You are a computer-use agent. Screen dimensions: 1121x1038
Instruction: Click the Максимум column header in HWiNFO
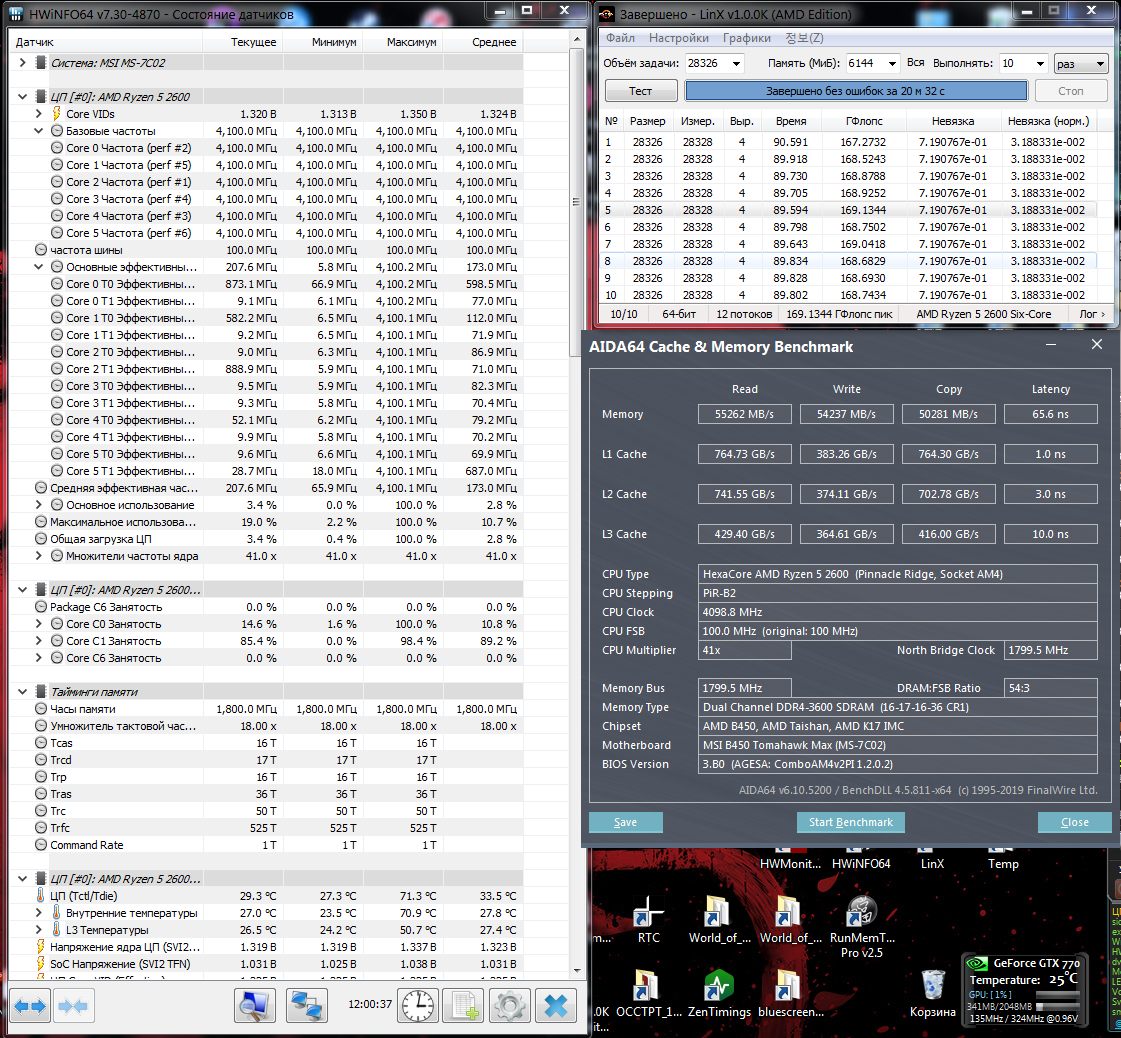point(404,42)
